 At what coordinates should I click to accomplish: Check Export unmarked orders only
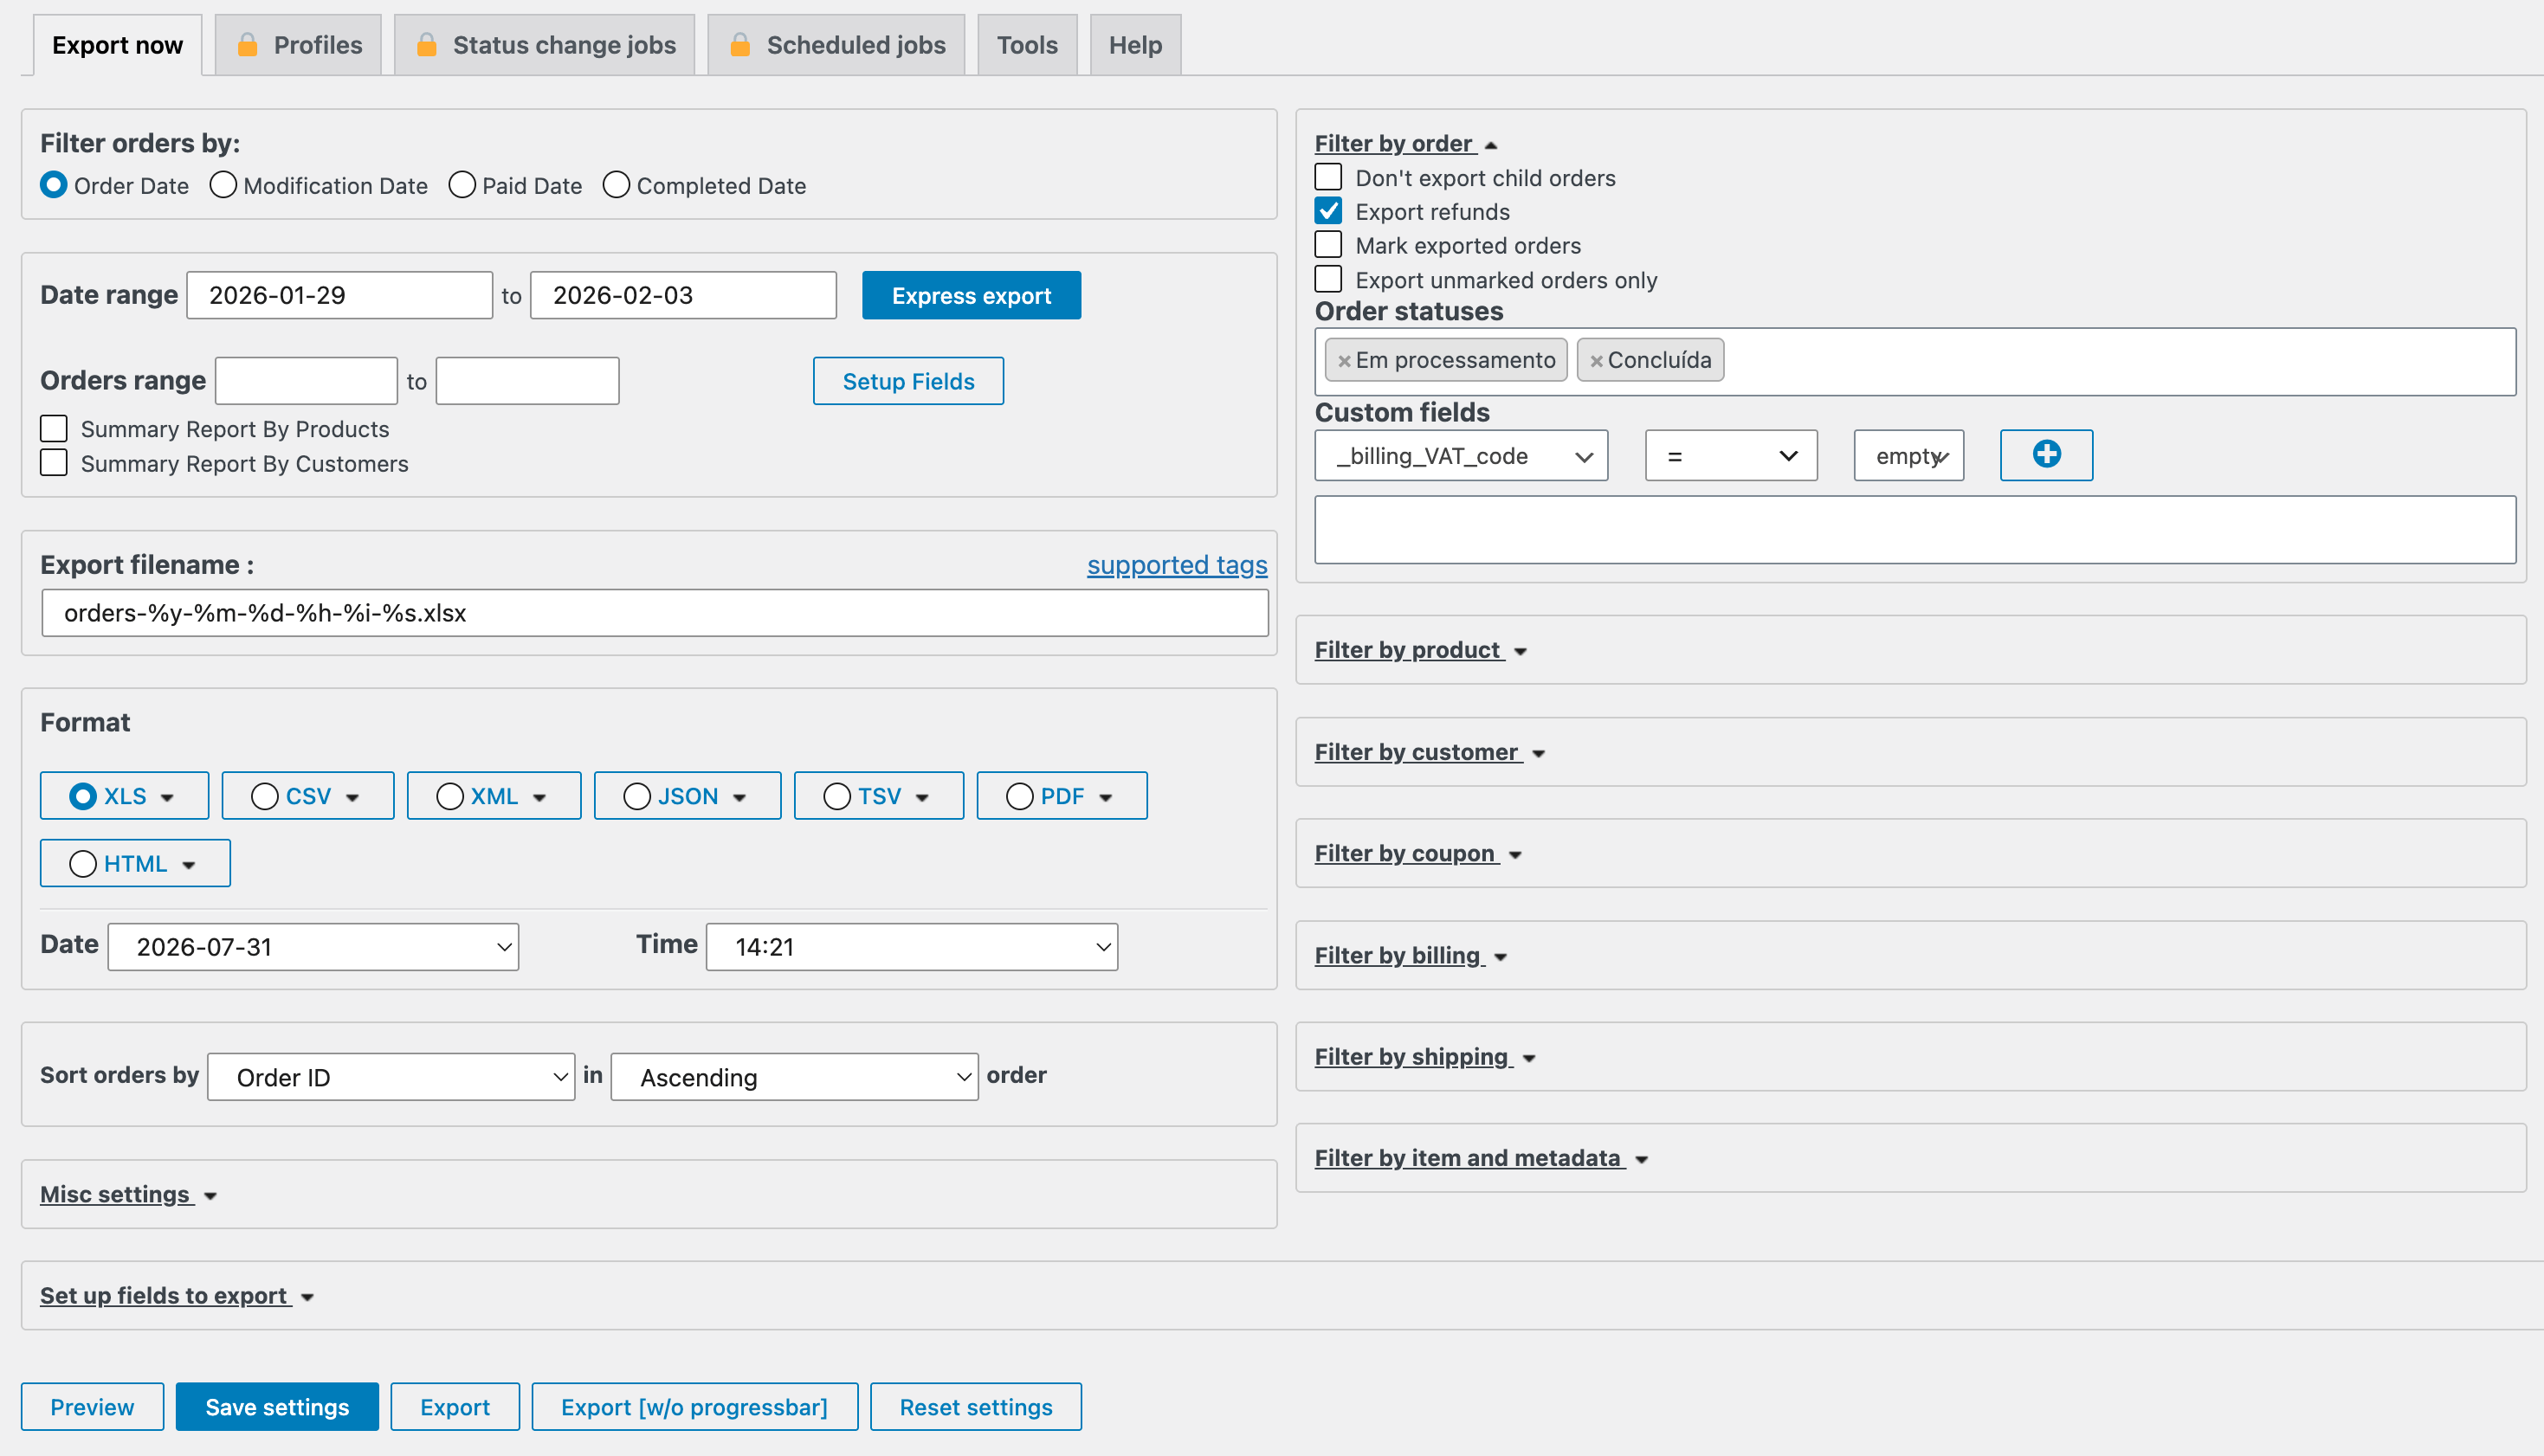(x=1328, y=279)
